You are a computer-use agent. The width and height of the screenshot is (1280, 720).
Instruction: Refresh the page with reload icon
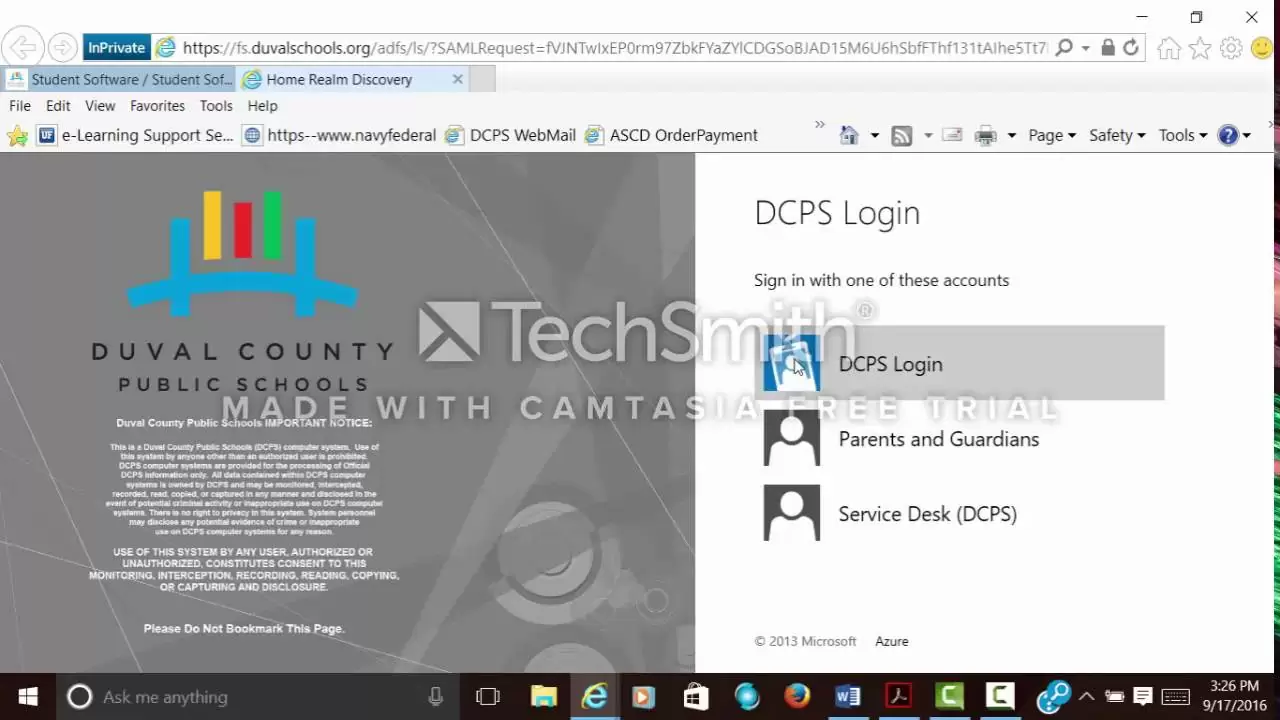click(x=1131, y=47)
